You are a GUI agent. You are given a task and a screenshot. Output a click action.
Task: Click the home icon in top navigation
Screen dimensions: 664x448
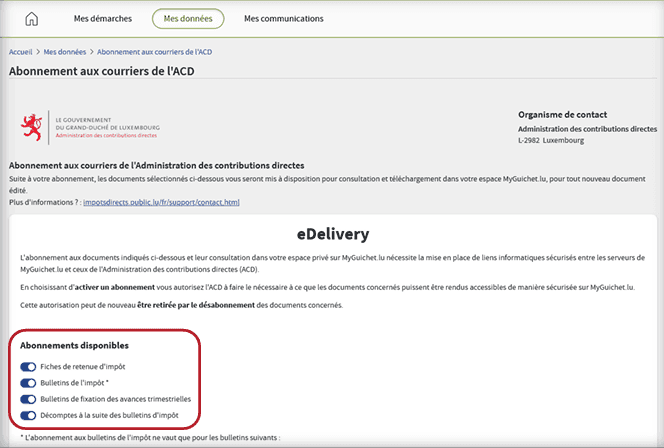[x=31, y=18]
